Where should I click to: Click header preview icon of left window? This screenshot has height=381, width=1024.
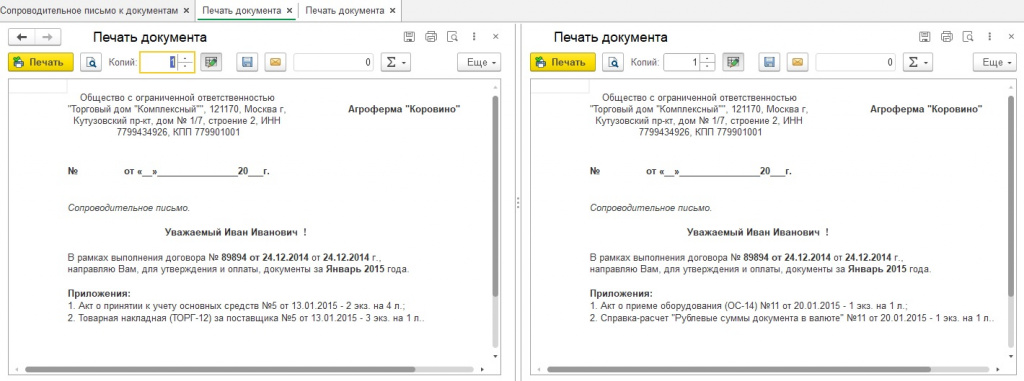[x=453, y=37]
